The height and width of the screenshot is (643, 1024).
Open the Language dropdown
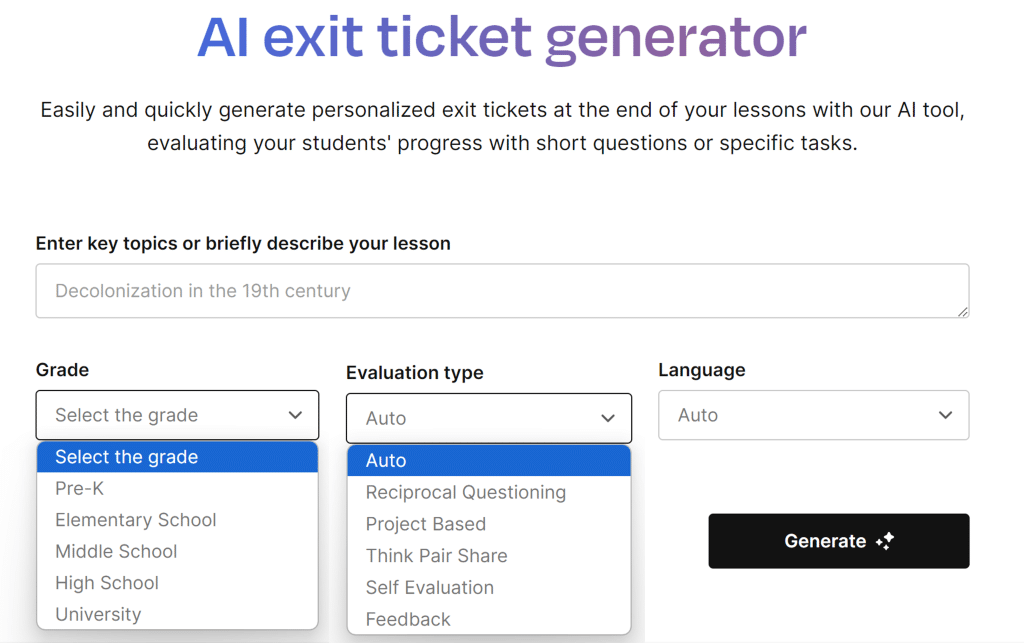click(813, 414)
